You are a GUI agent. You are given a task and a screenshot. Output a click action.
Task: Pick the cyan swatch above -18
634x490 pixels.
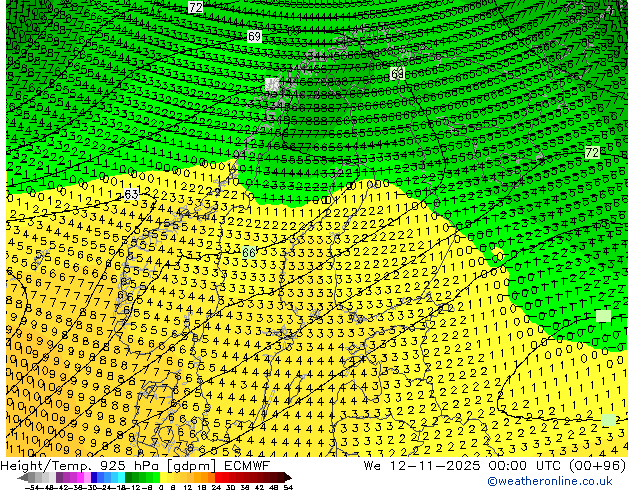click(121, 478)
